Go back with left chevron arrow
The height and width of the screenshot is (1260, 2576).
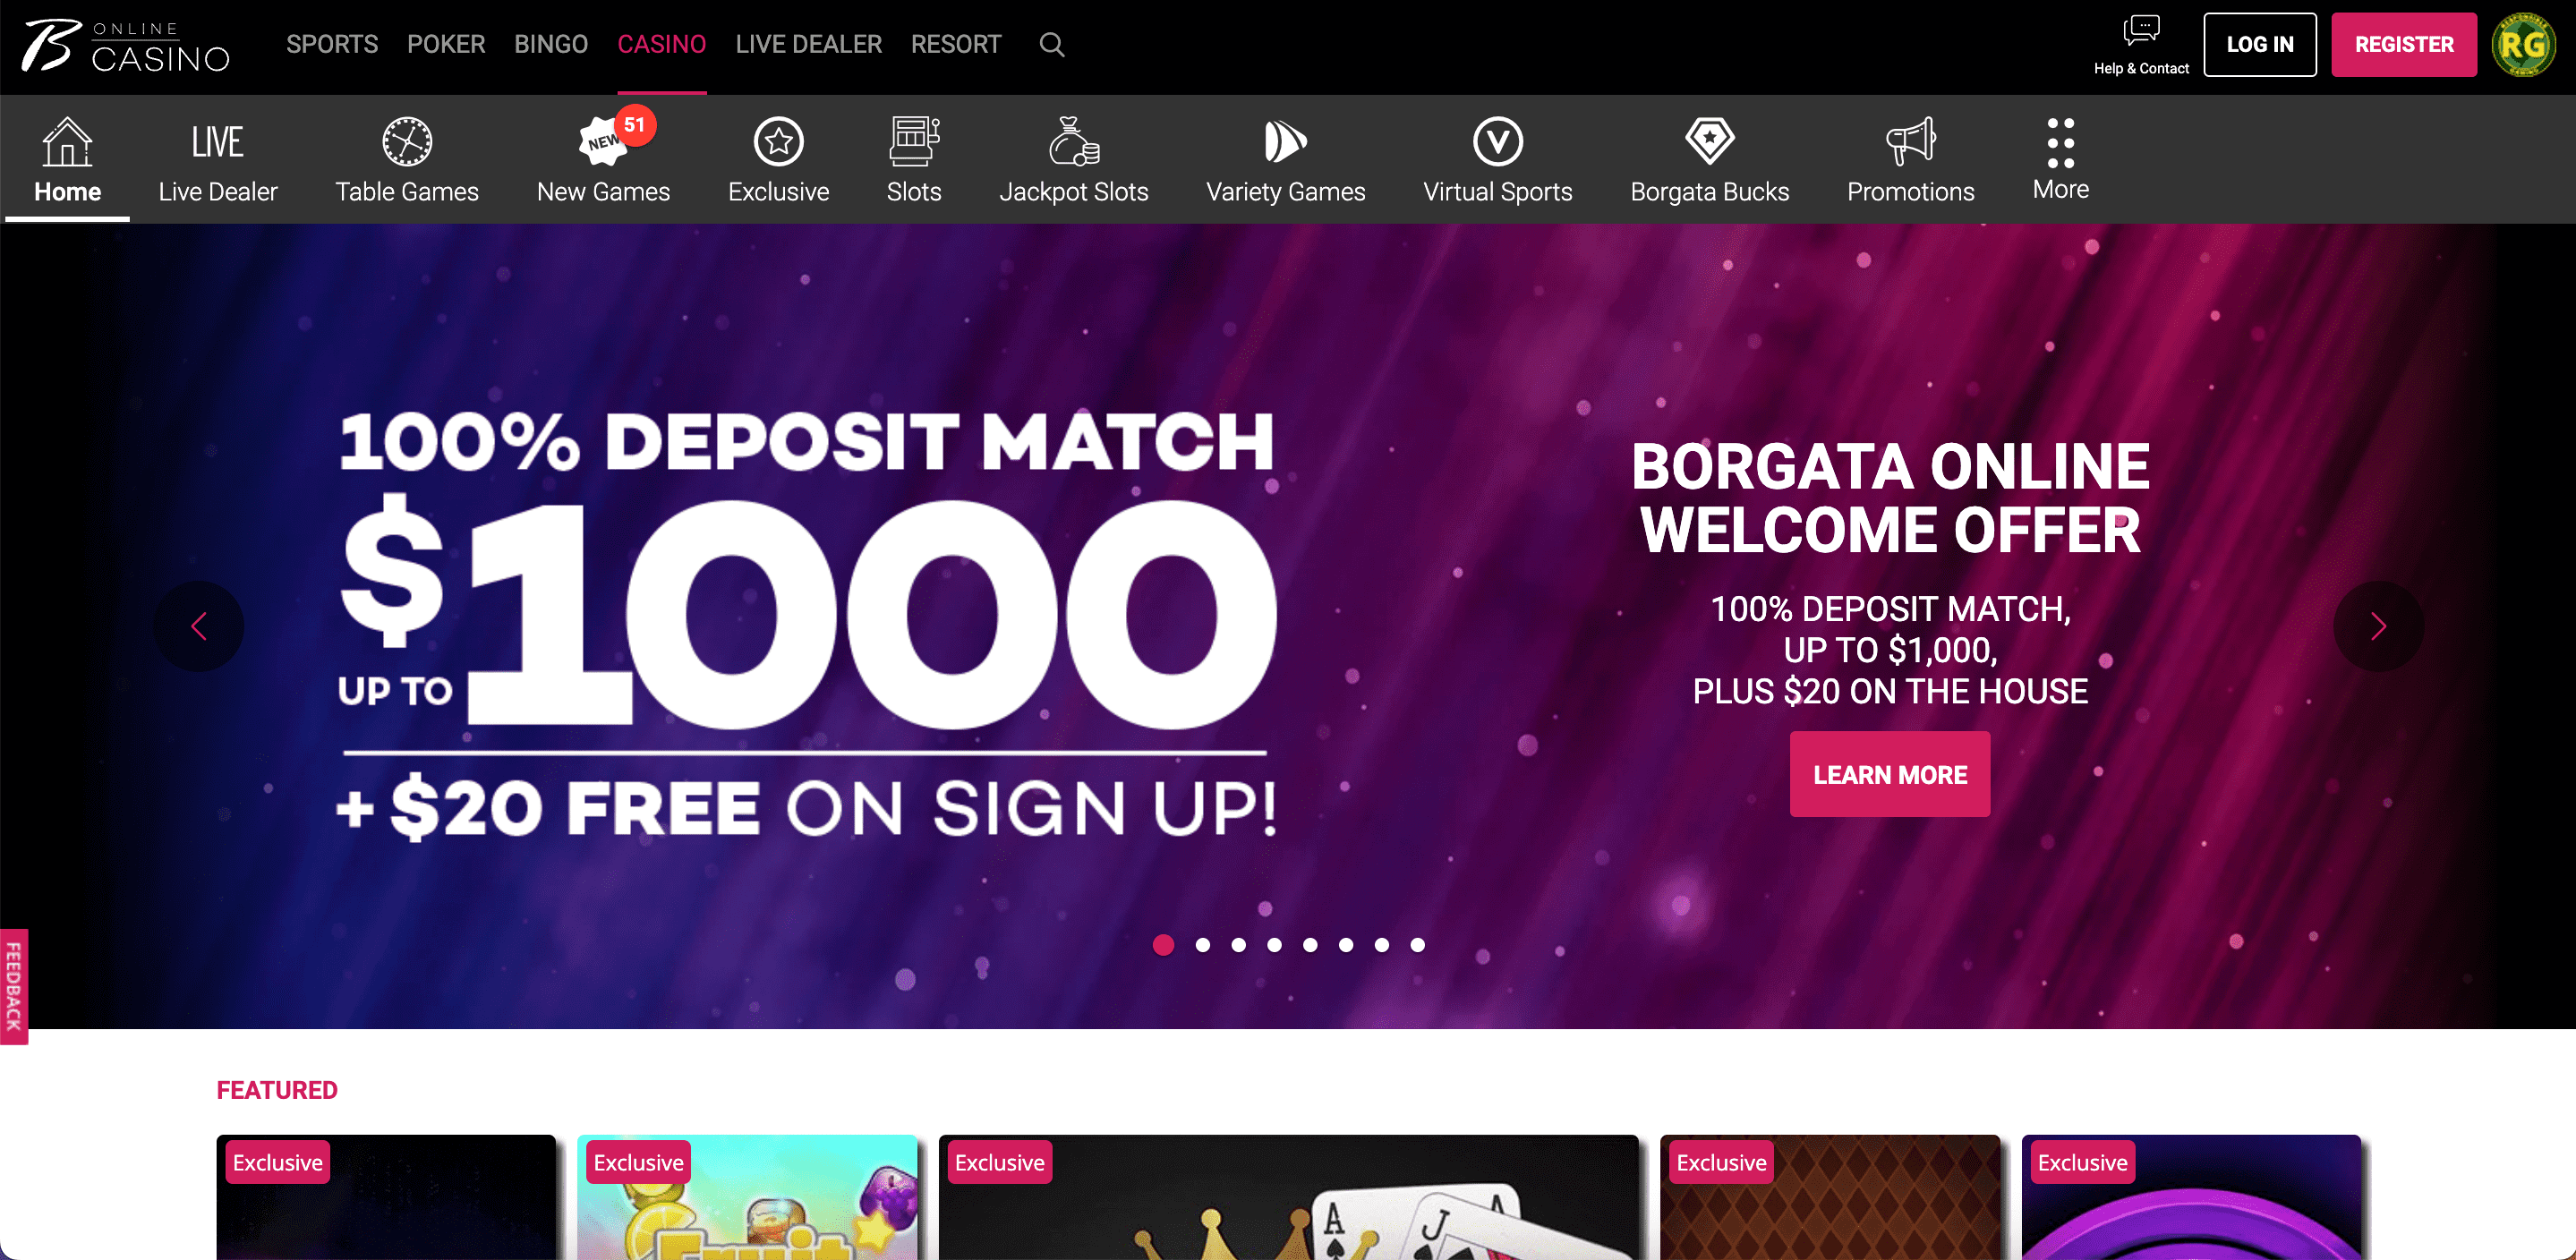tap(199, 626)
